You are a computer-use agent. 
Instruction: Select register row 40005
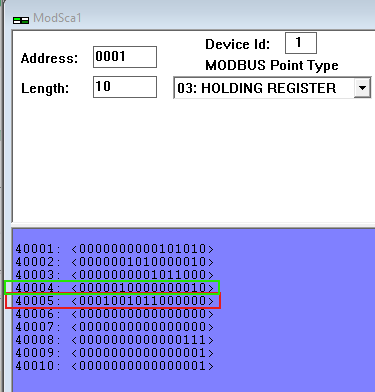click(114, 301)
